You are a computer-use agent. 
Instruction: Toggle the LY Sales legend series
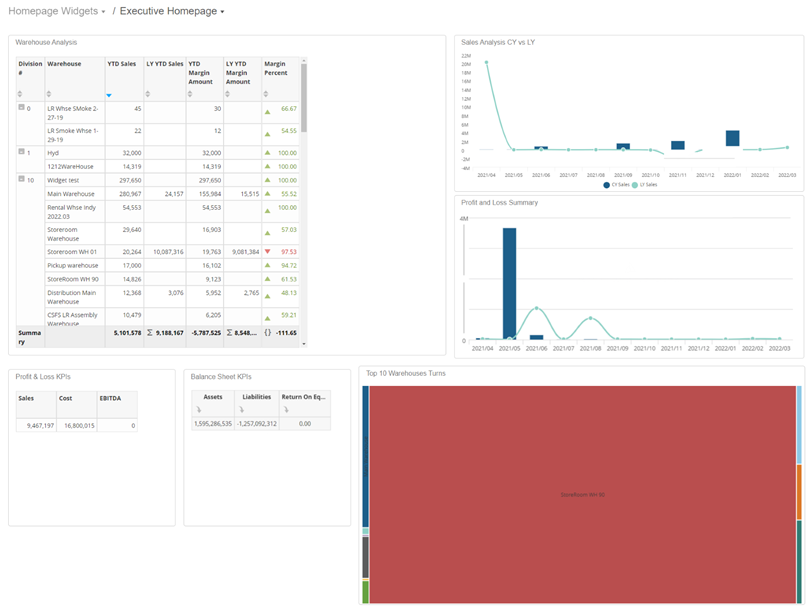click(645, 185)
